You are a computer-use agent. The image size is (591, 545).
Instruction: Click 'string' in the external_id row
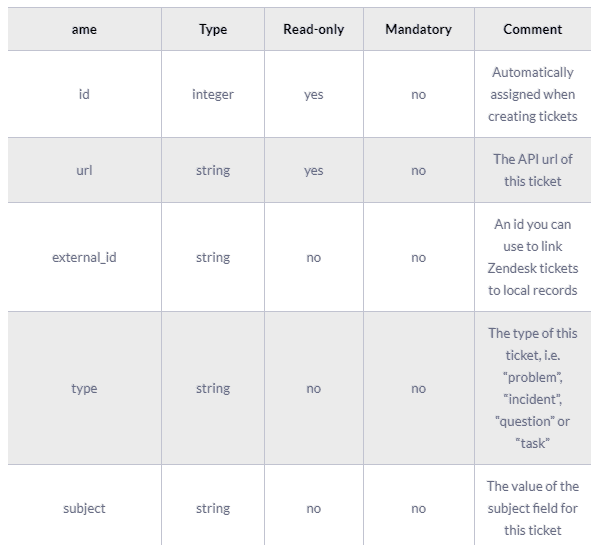click(213, 257)
